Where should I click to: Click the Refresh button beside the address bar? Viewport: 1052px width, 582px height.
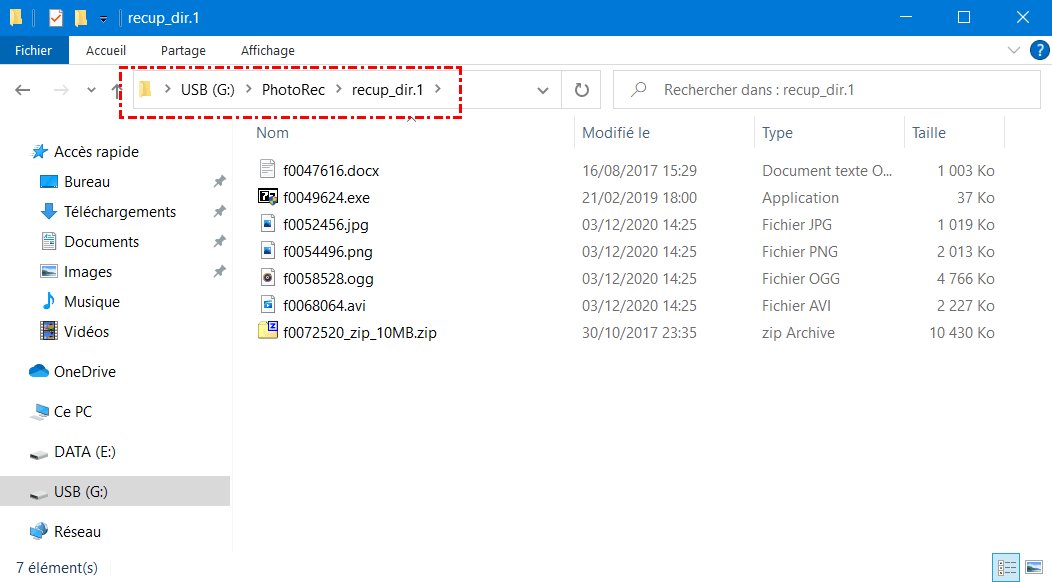point(582,90)
